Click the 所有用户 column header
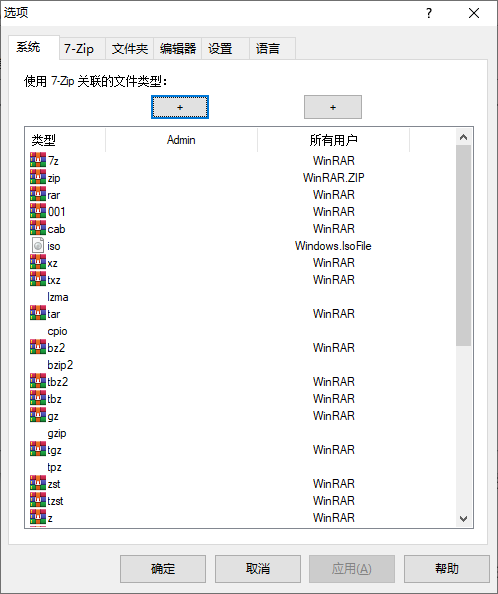The image size is (498, 594). [x=334, y=140]
